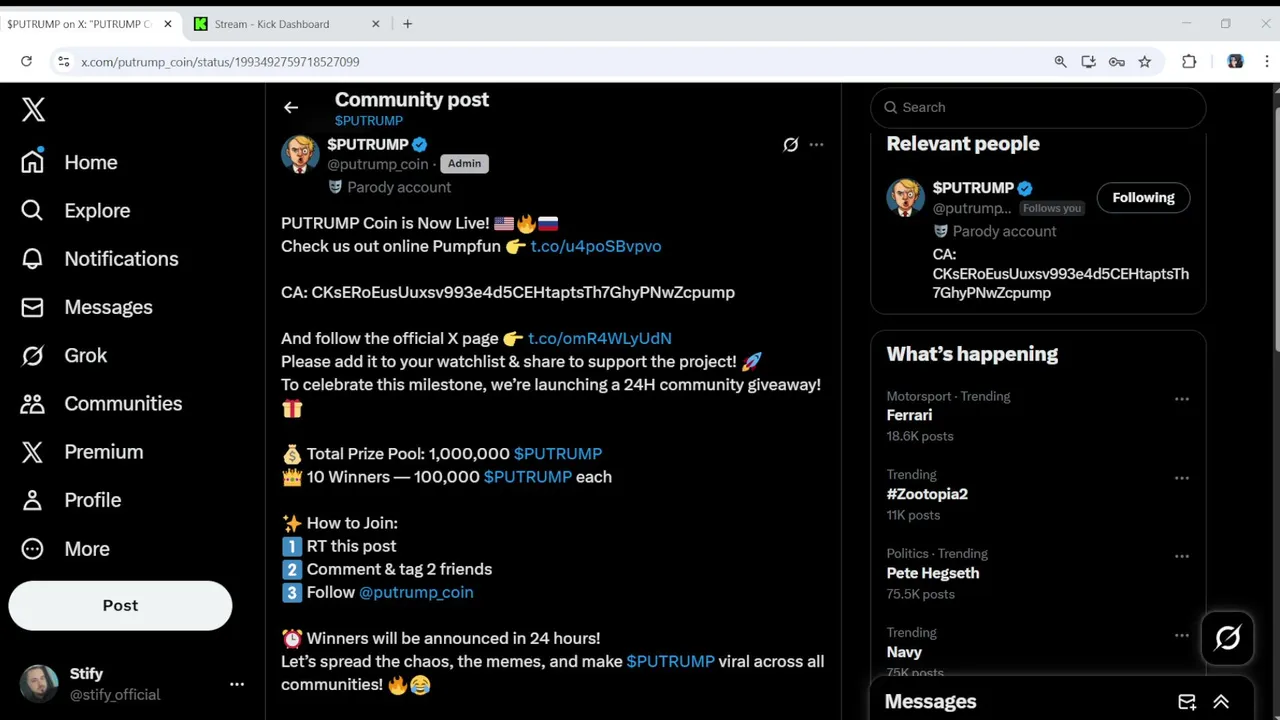Open more options for the post
The height and width of the screenshot is (720, 1280).
(x=816, y=145)
